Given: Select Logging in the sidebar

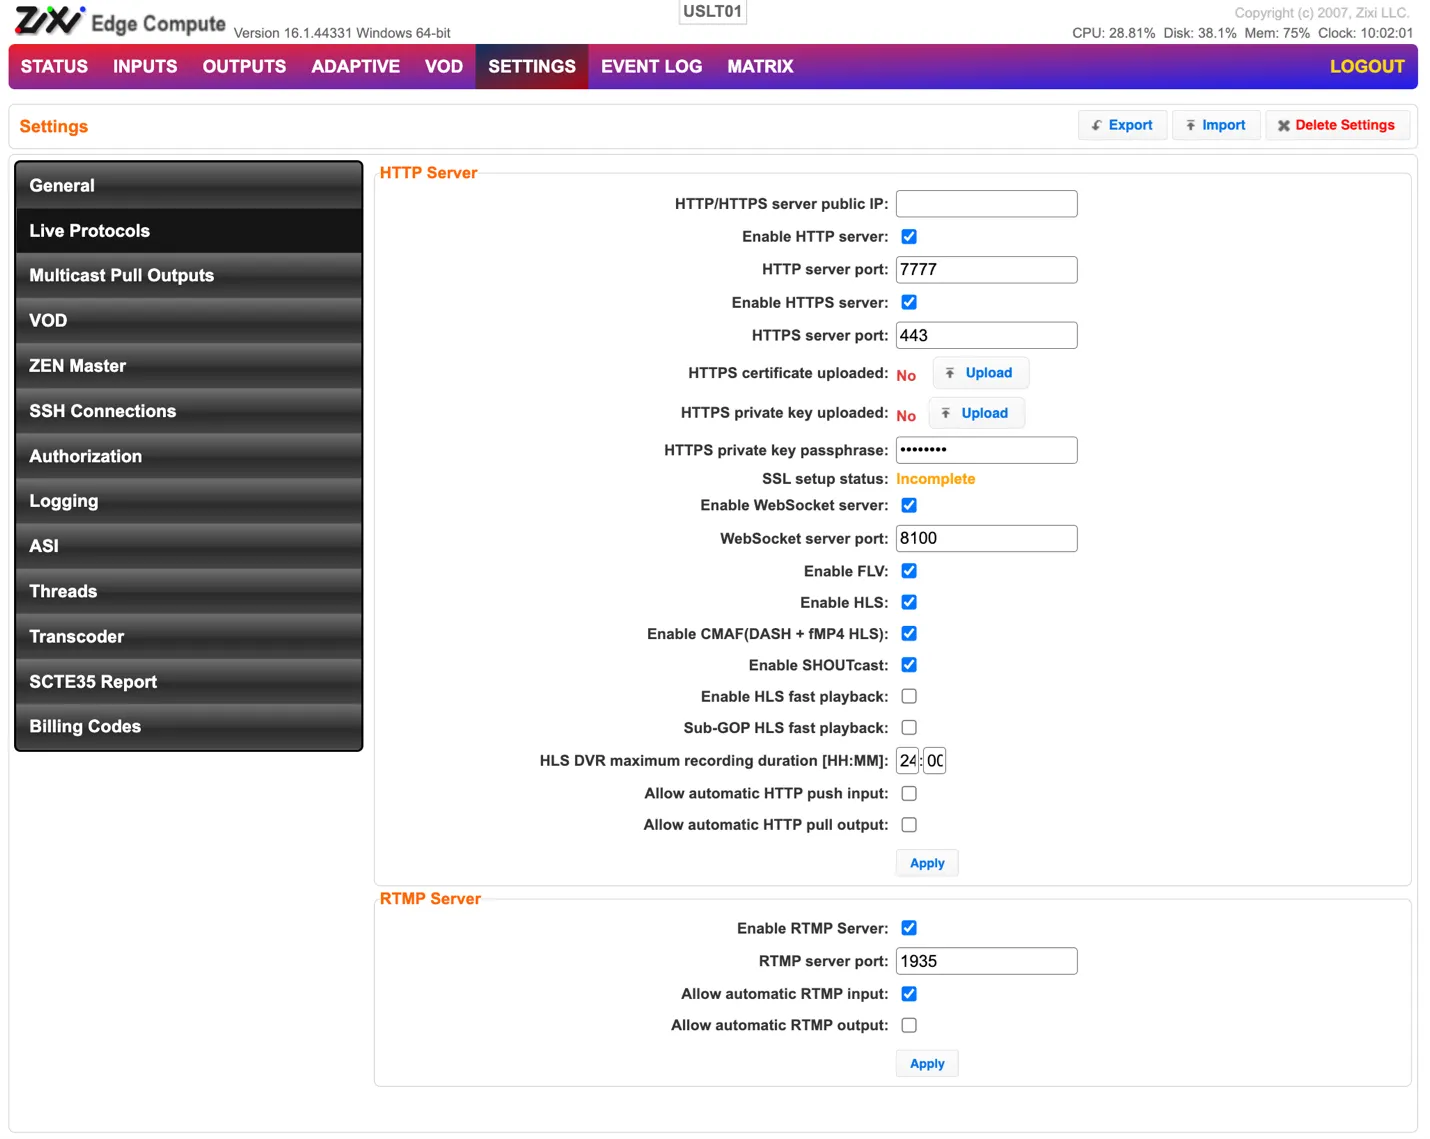Looking at the screenshot, I should coord(189,501).
